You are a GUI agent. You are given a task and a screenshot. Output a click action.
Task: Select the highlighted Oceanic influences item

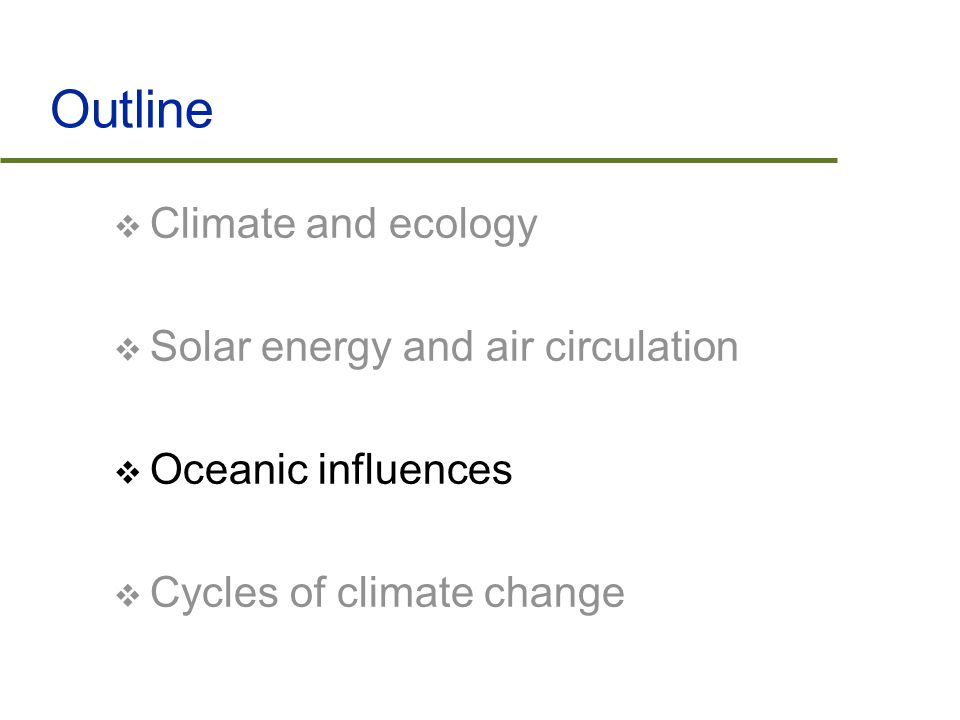tap(331, 470)
